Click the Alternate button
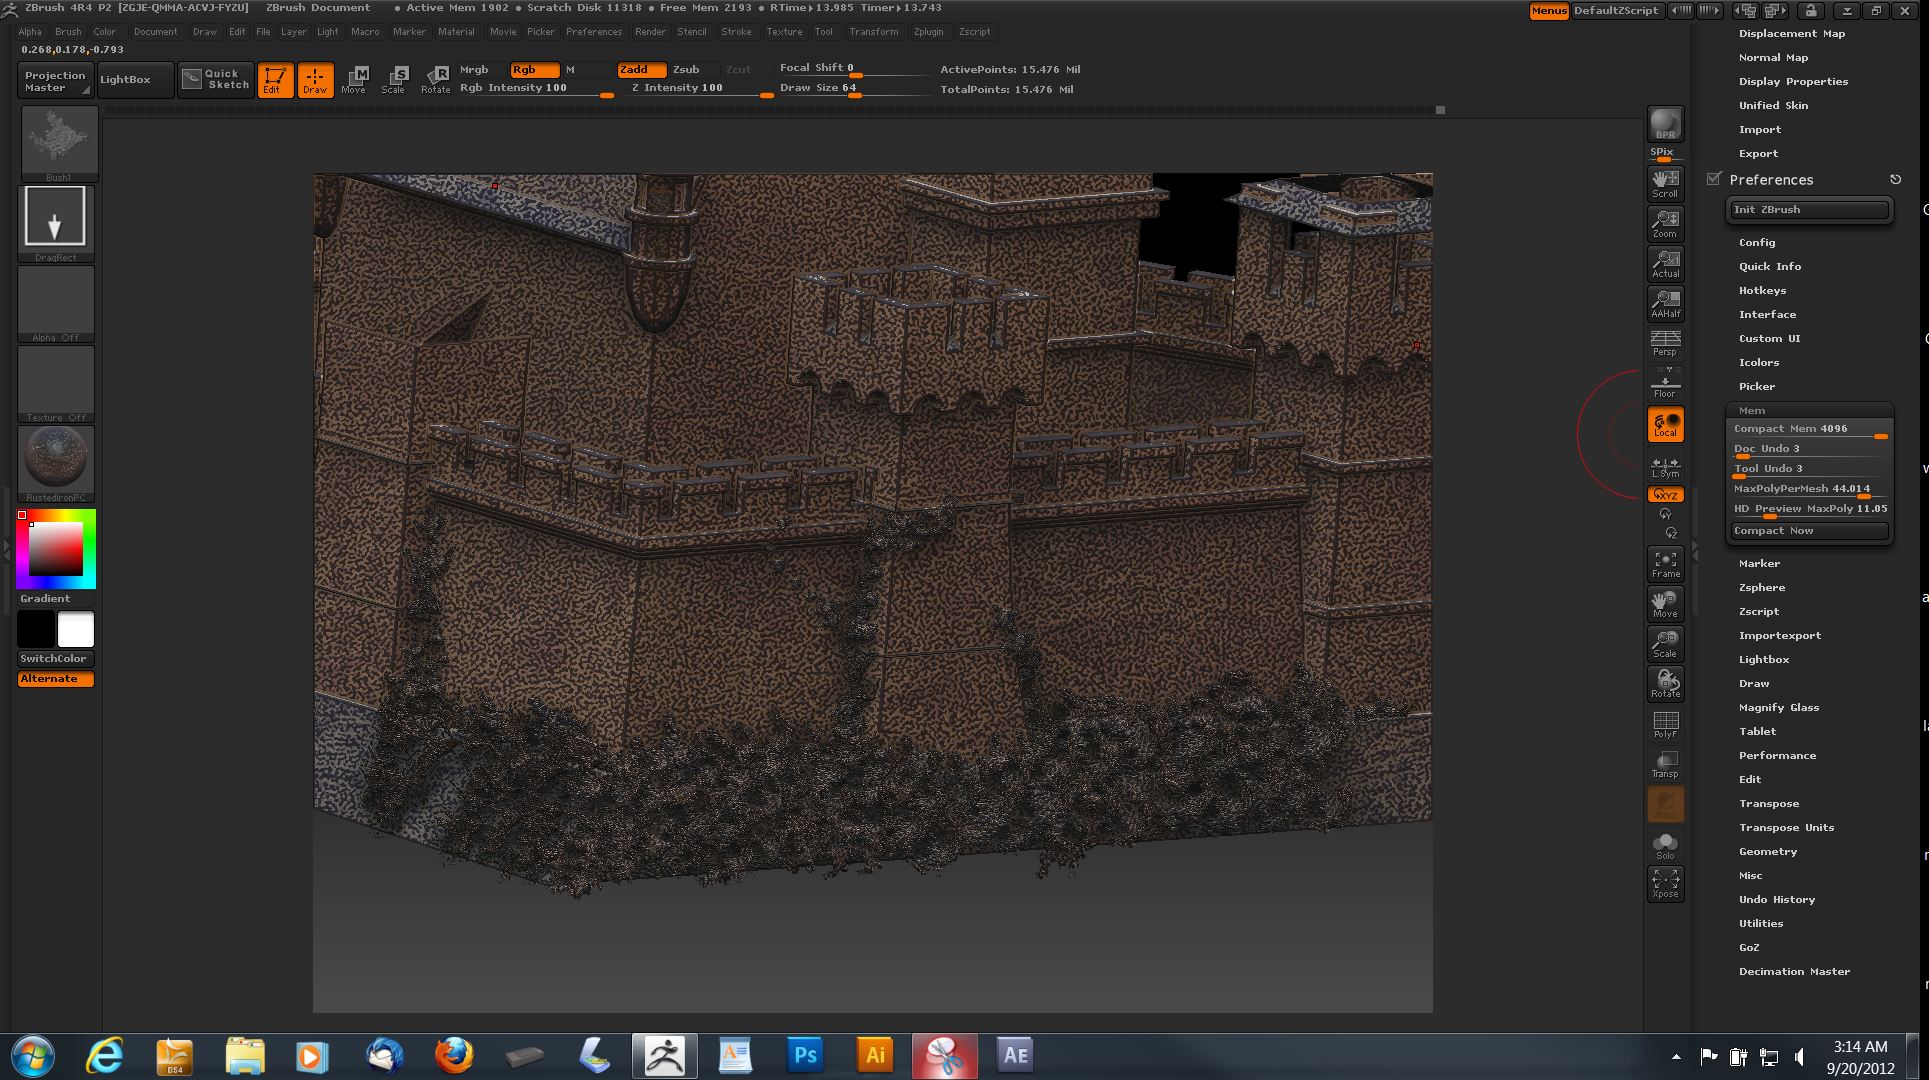 pos(56,679)
